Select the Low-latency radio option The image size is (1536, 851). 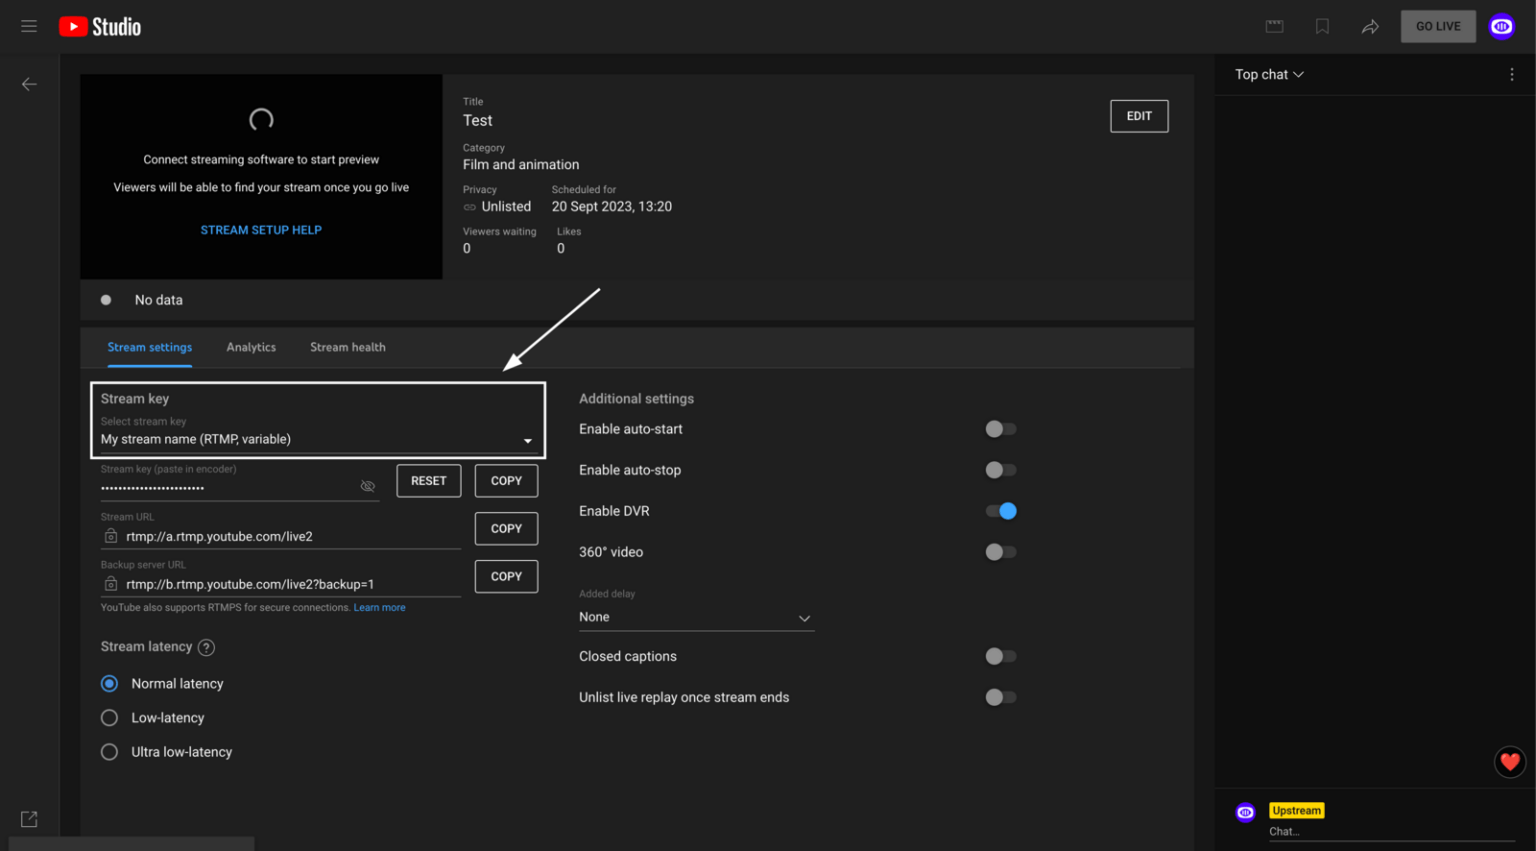pos(109,717)
